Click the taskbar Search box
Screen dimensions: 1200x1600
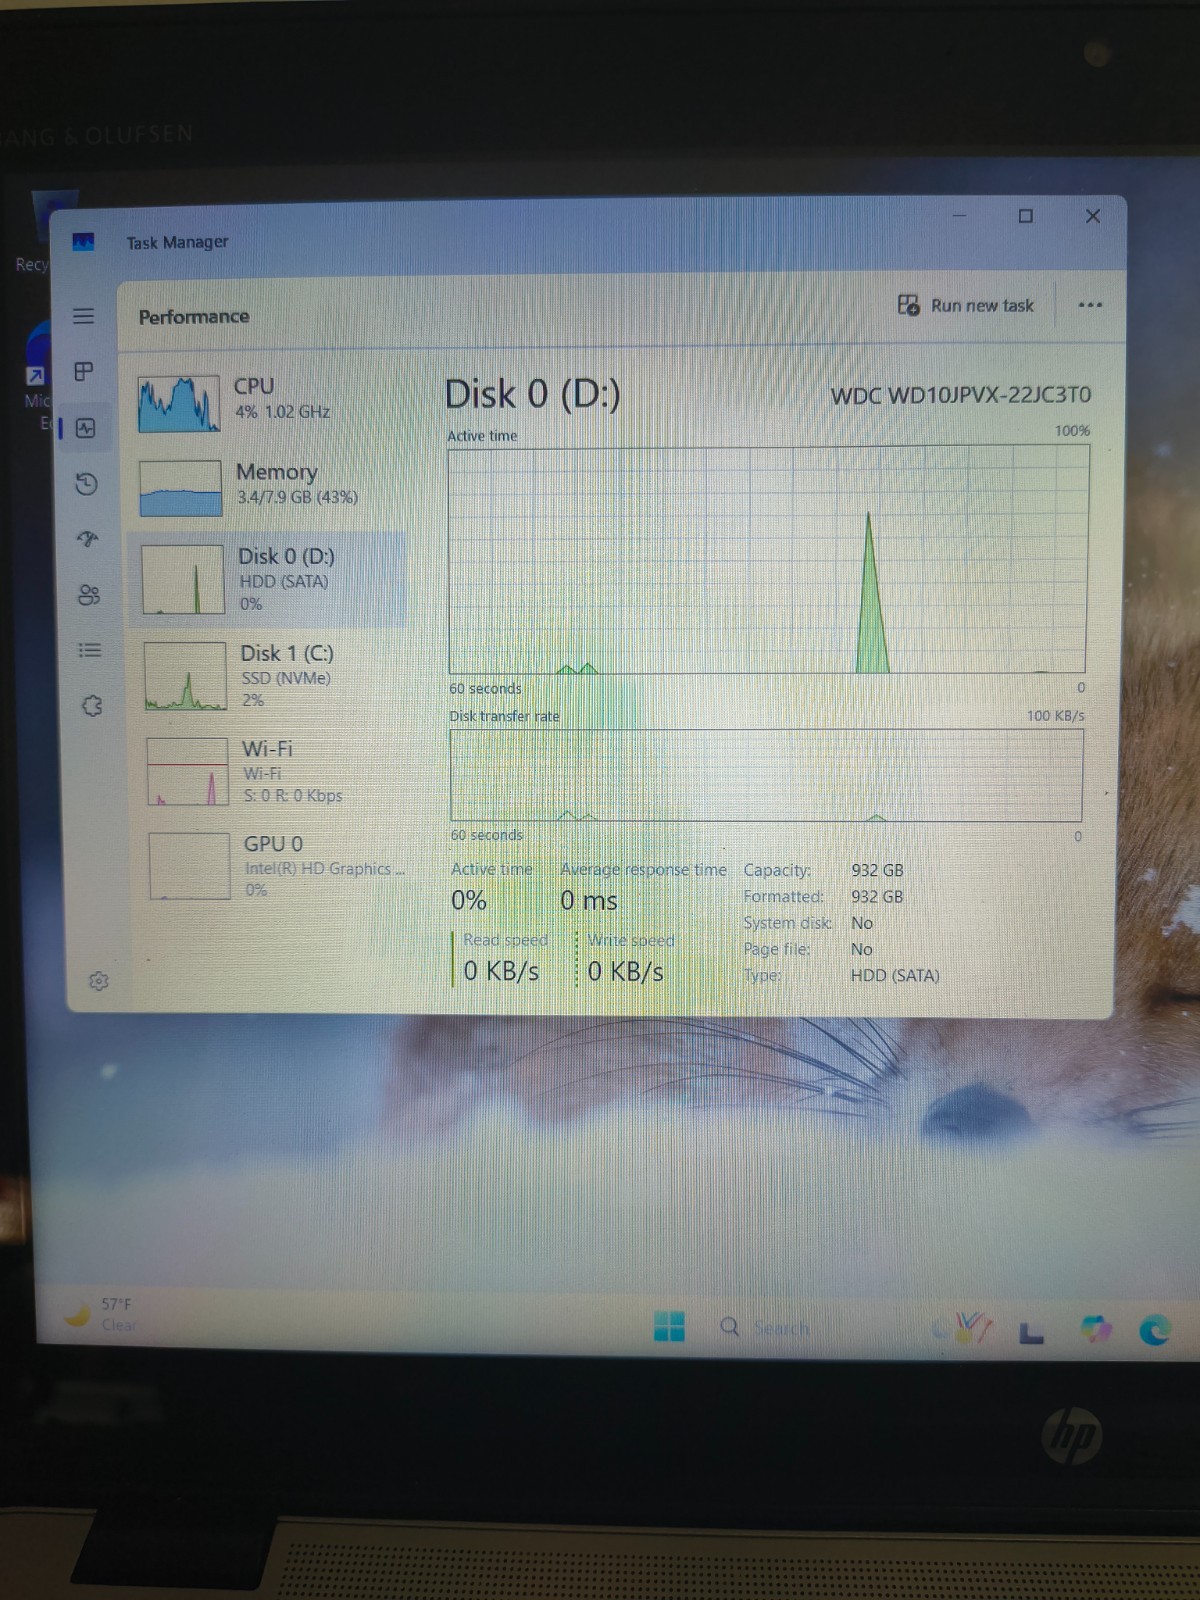coord(765,1328)
